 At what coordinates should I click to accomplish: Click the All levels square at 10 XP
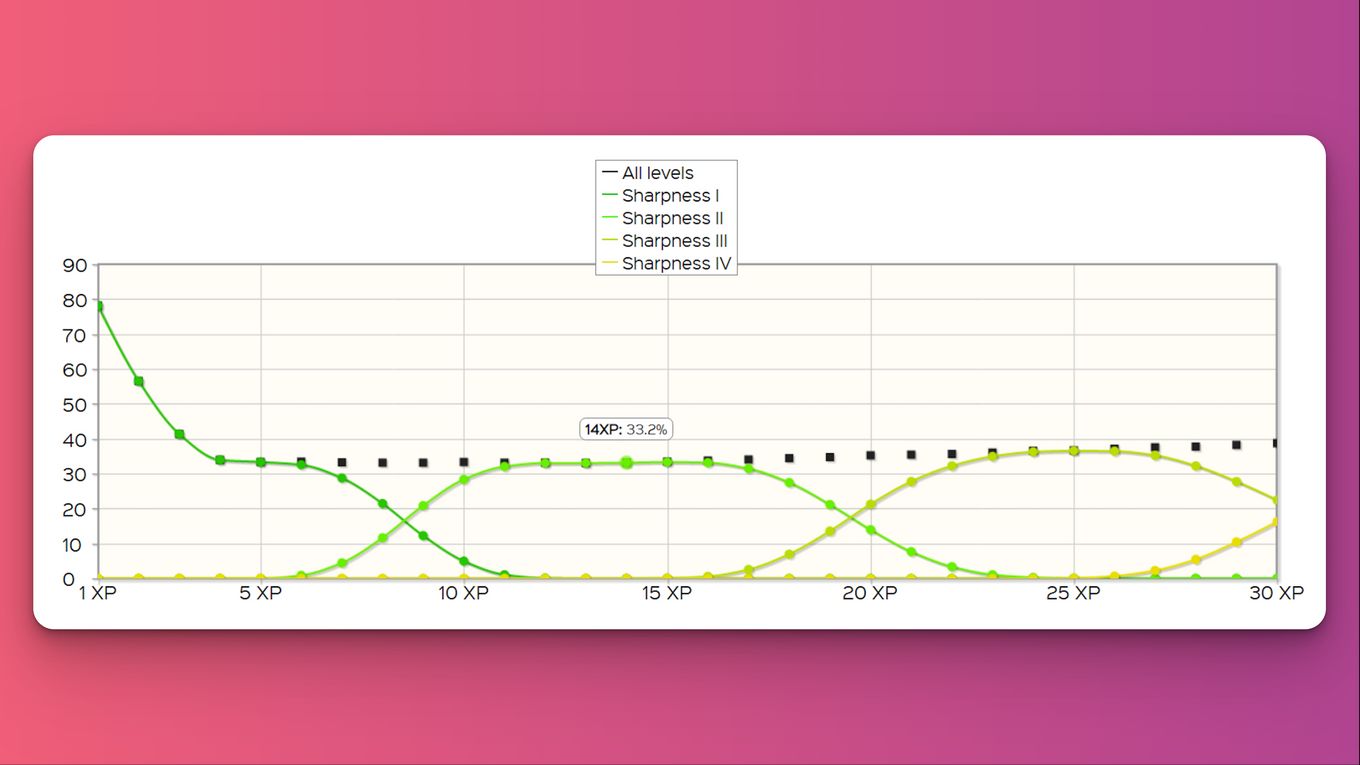tap(464, 462)
